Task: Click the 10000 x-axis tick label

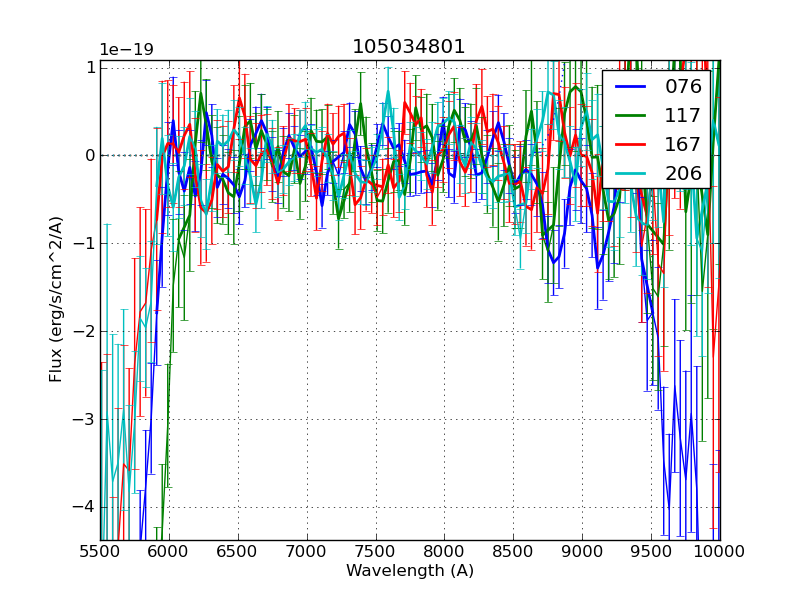Action: click(x=720, y=550)
